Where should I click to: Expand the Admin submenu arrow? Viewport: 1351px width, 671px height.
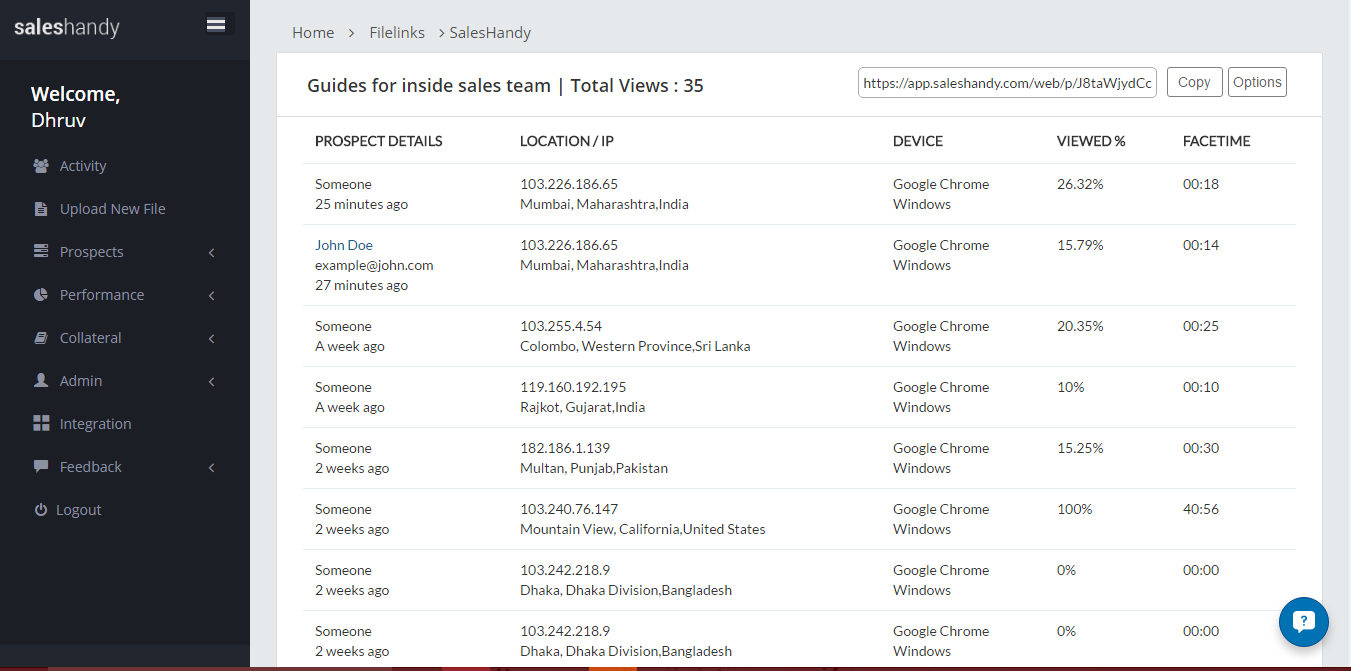211,382
